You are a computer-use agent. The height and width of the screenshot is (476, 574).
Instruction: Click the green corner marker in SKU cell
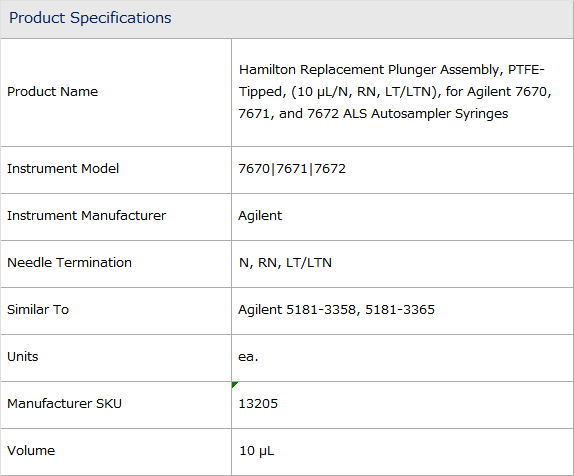click(x=234, y=384)
